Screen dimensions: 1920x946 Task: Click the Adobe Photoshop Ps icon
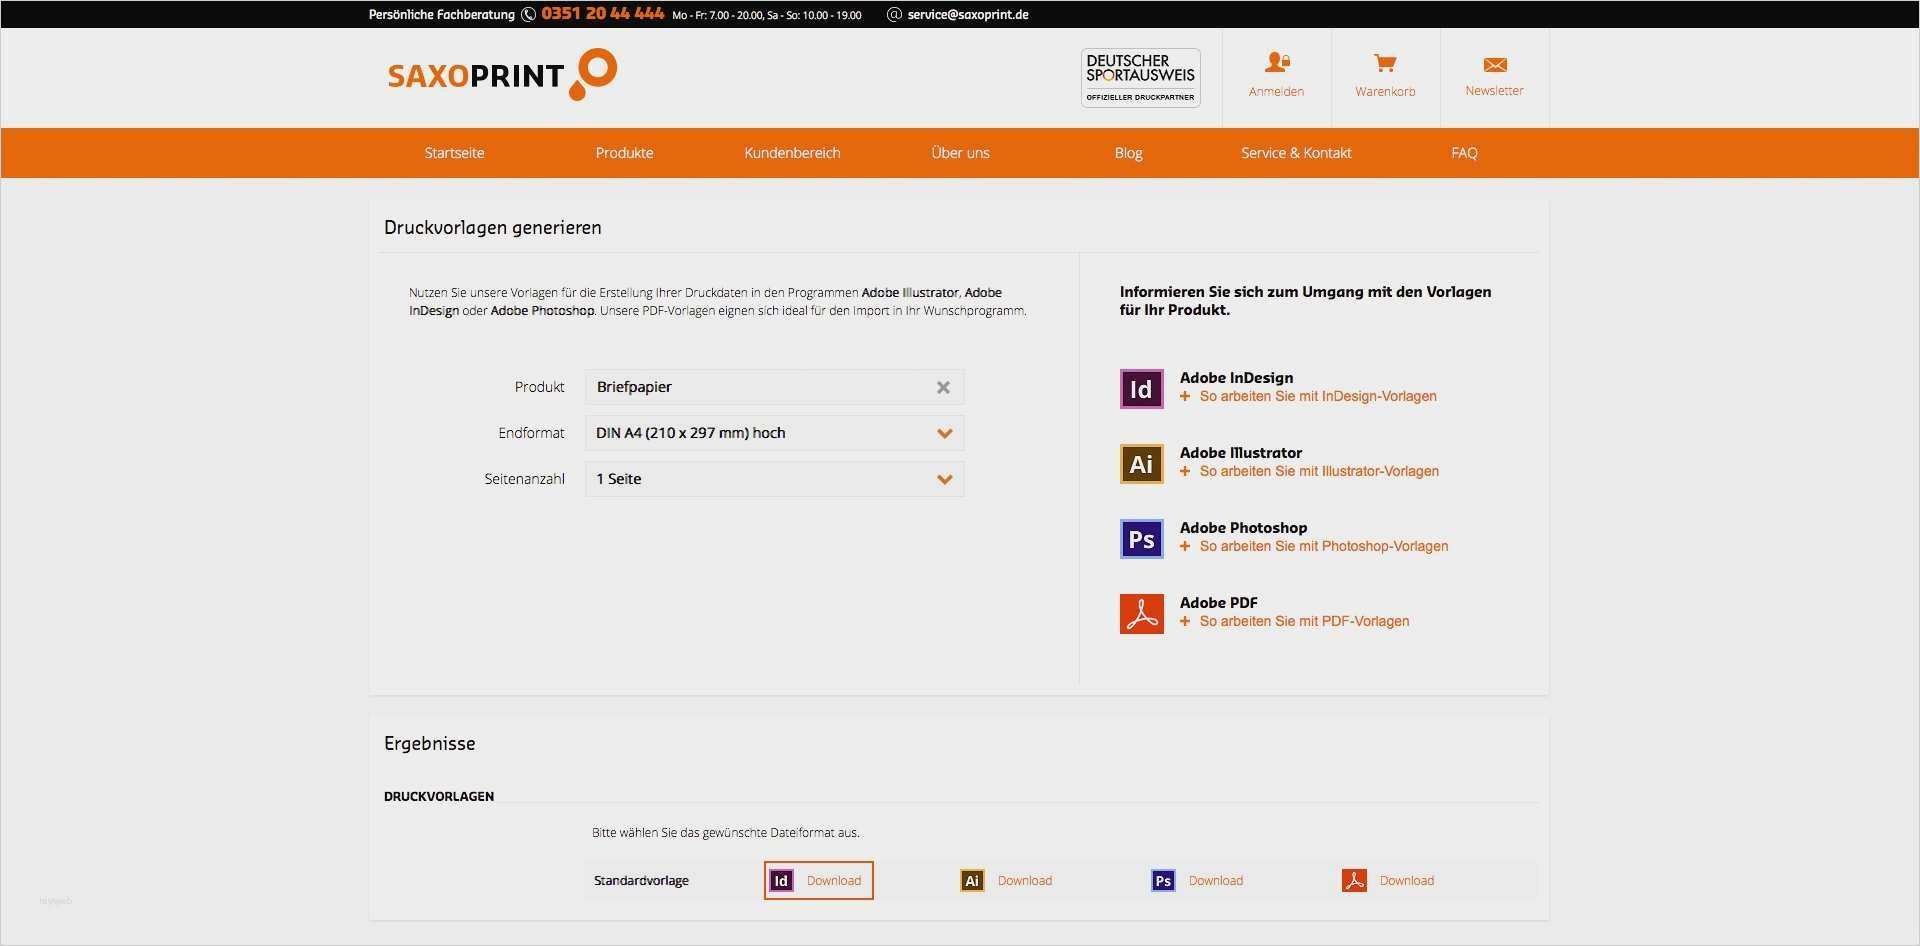(1140, 538)
